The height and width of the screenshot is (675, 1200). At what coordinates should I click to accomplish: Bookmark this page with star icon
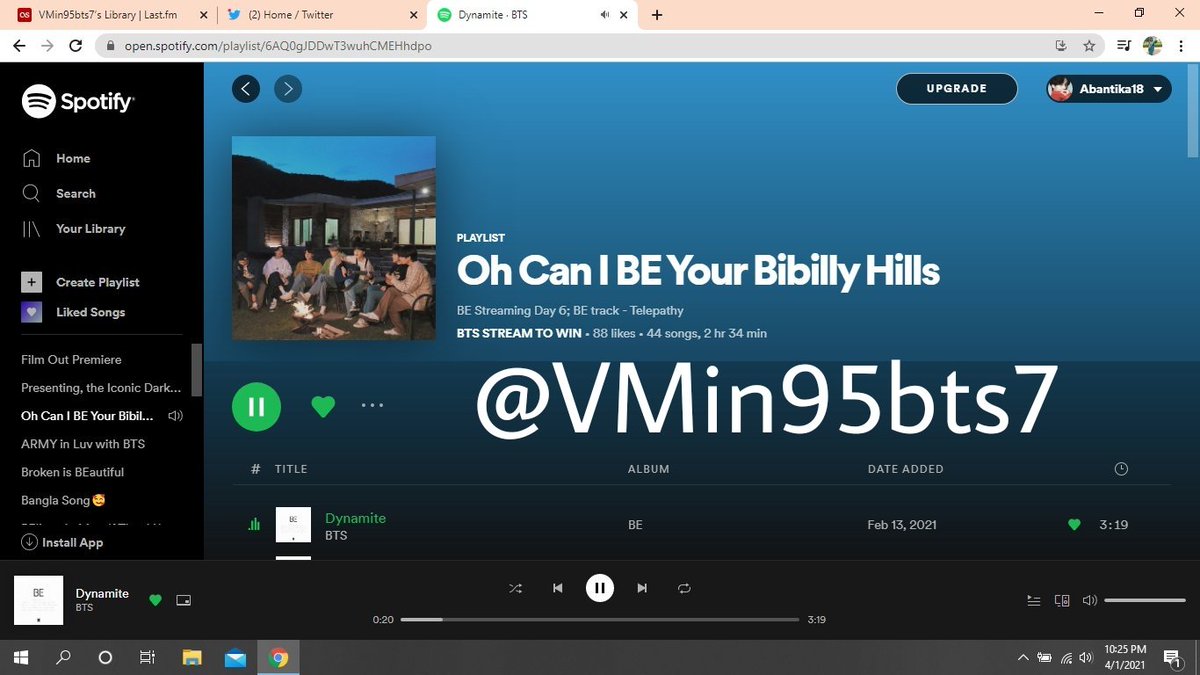[1089, 45]
